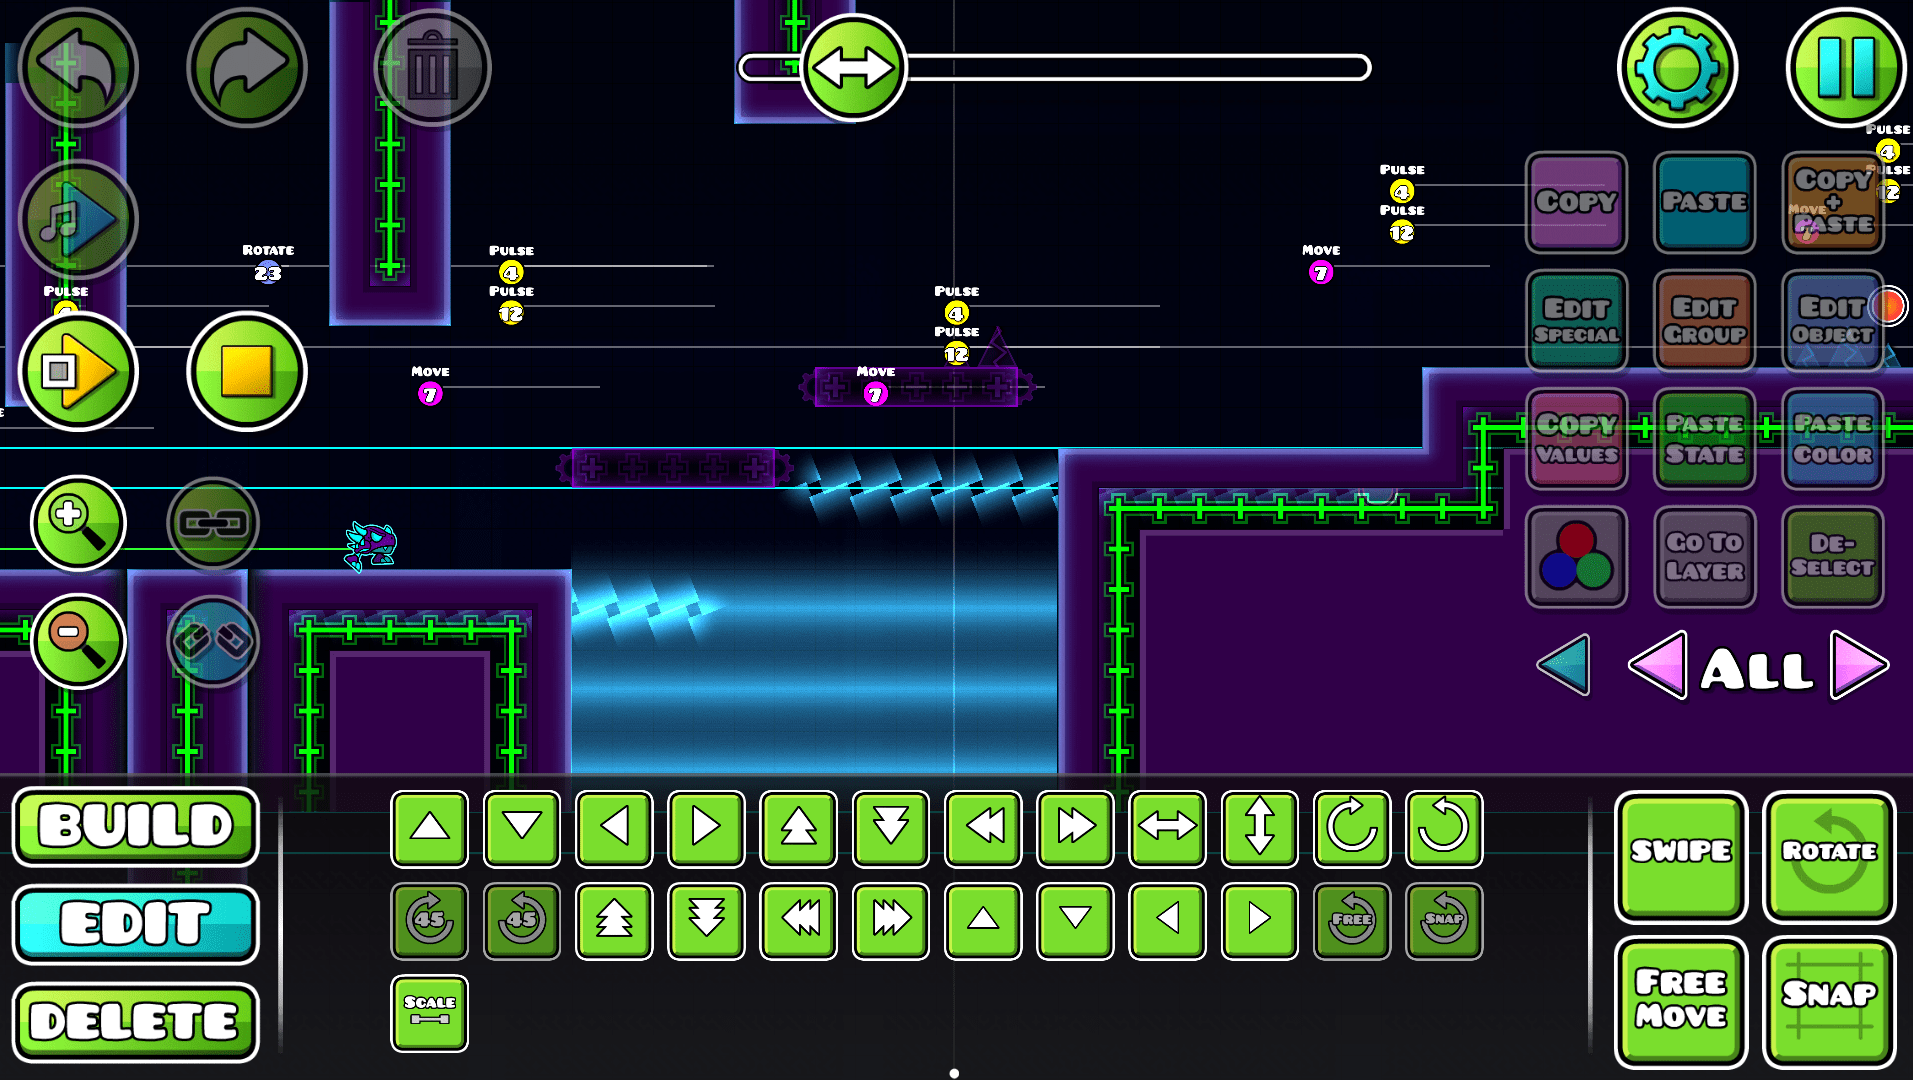Viewport: 1913px width, 1080px height.
Task: Playtest the level with the yellow play button
Action: (x=78, y=371)
